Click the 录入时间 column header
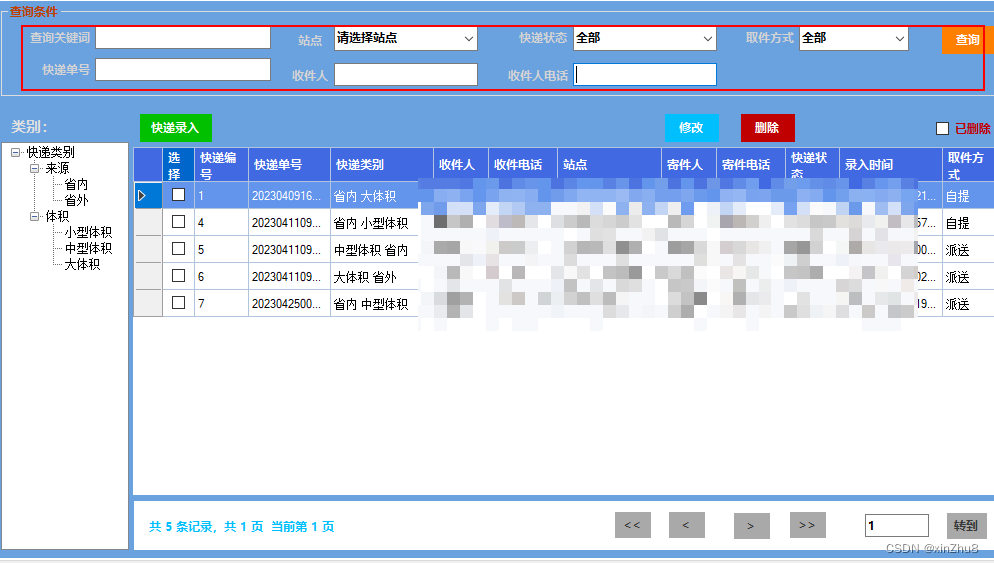The image size is (994, 563). pos(891,165)
